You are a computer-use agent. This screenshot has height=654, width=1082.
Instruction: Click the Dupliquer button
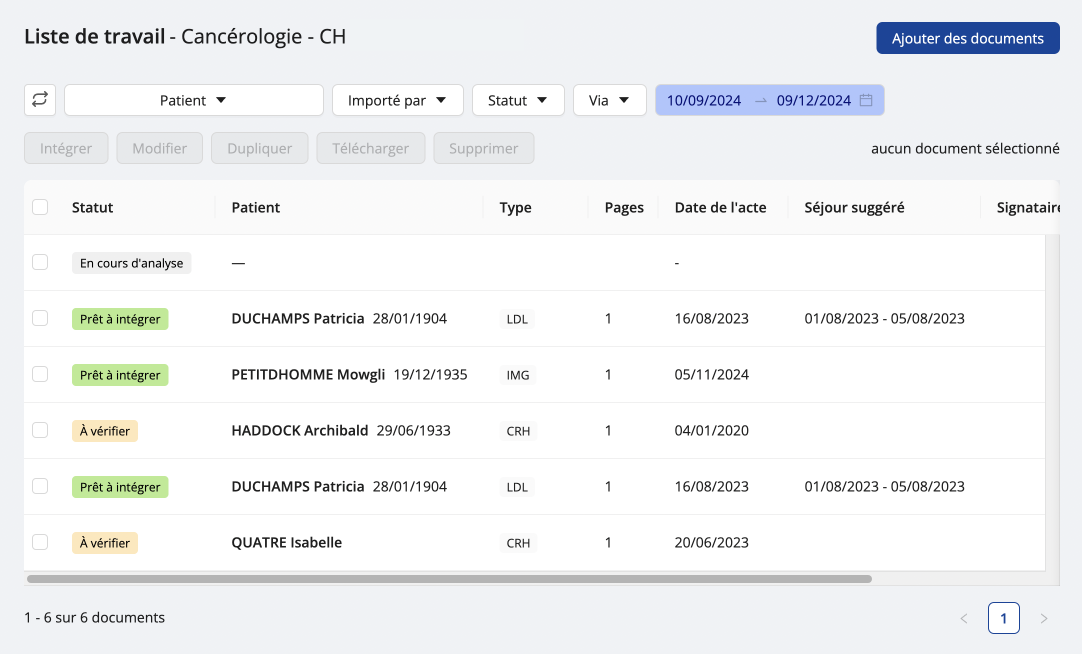tap(259, 148)
